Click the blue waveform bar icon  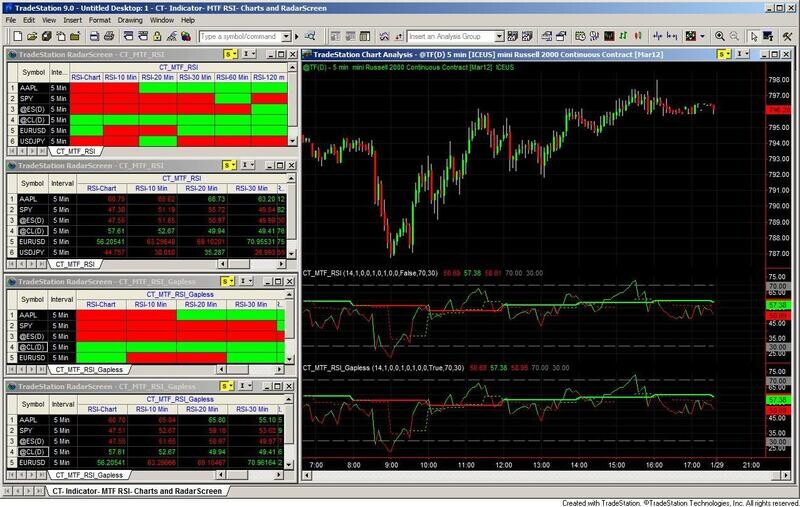[x=658, y=36]
